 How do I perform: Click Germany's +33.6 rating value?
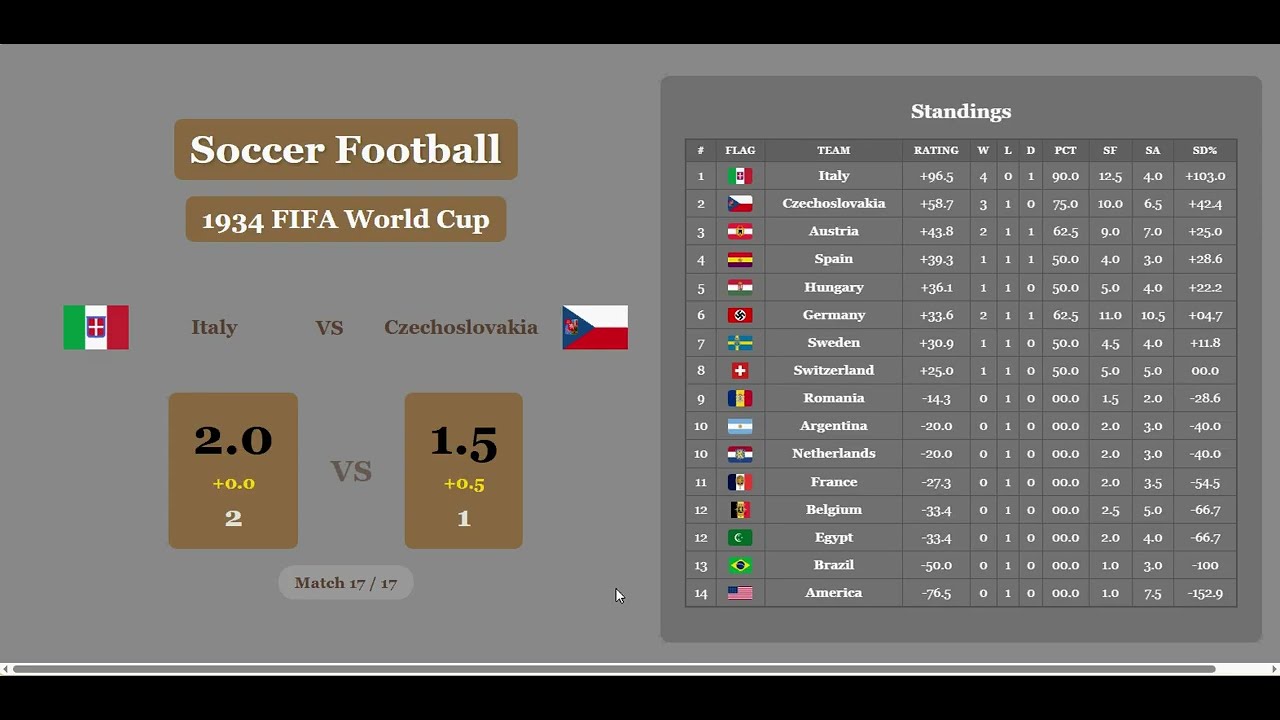click(936, 315)
